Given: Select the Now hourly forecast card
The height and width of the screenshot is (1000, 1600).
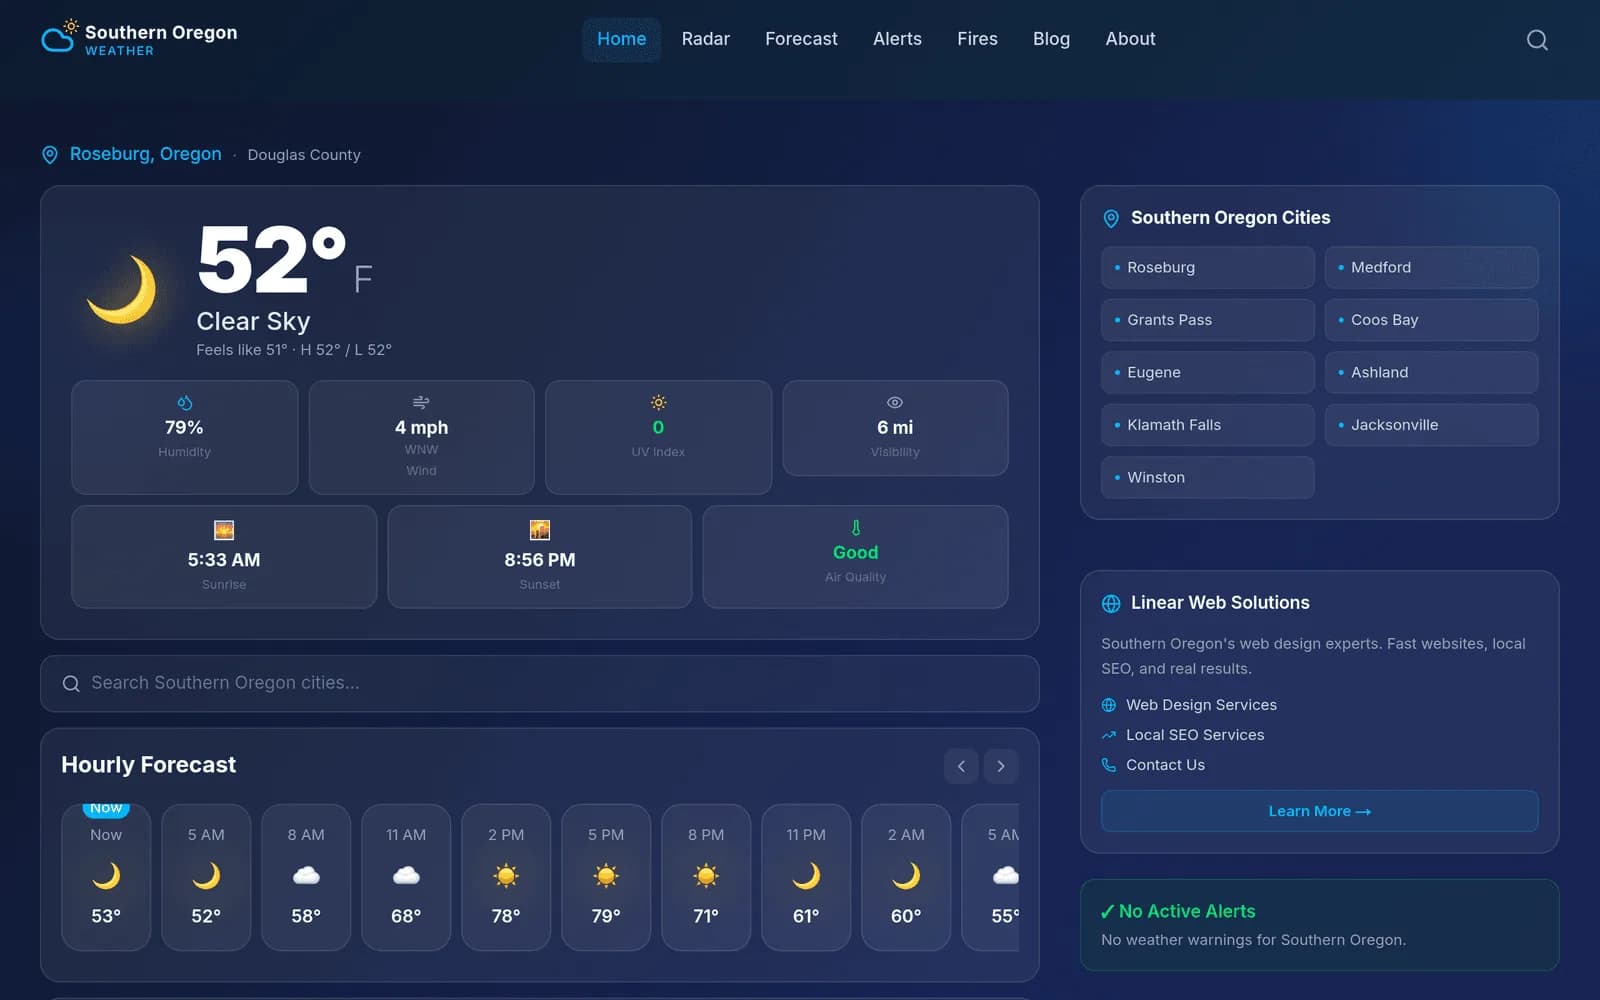Looking at the screenshot, I should [106, 877].
